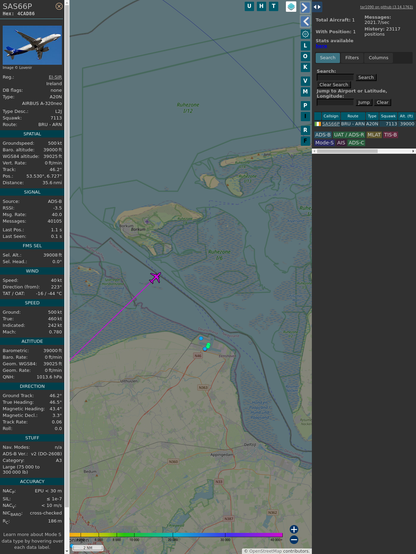Open the A320neo aircraft photo thumbnail
416x554 pixels.
[x=32, y=45]
